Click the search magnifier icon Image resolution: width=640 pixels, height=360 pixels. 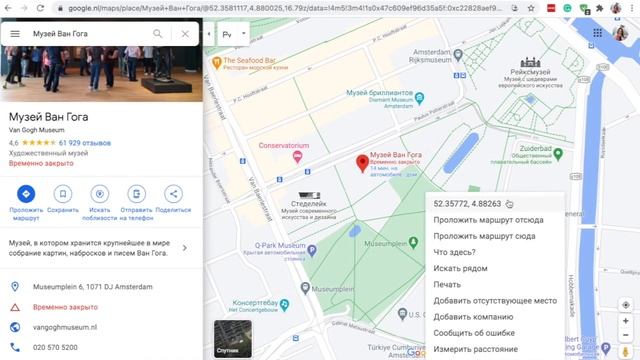(158, 33)
